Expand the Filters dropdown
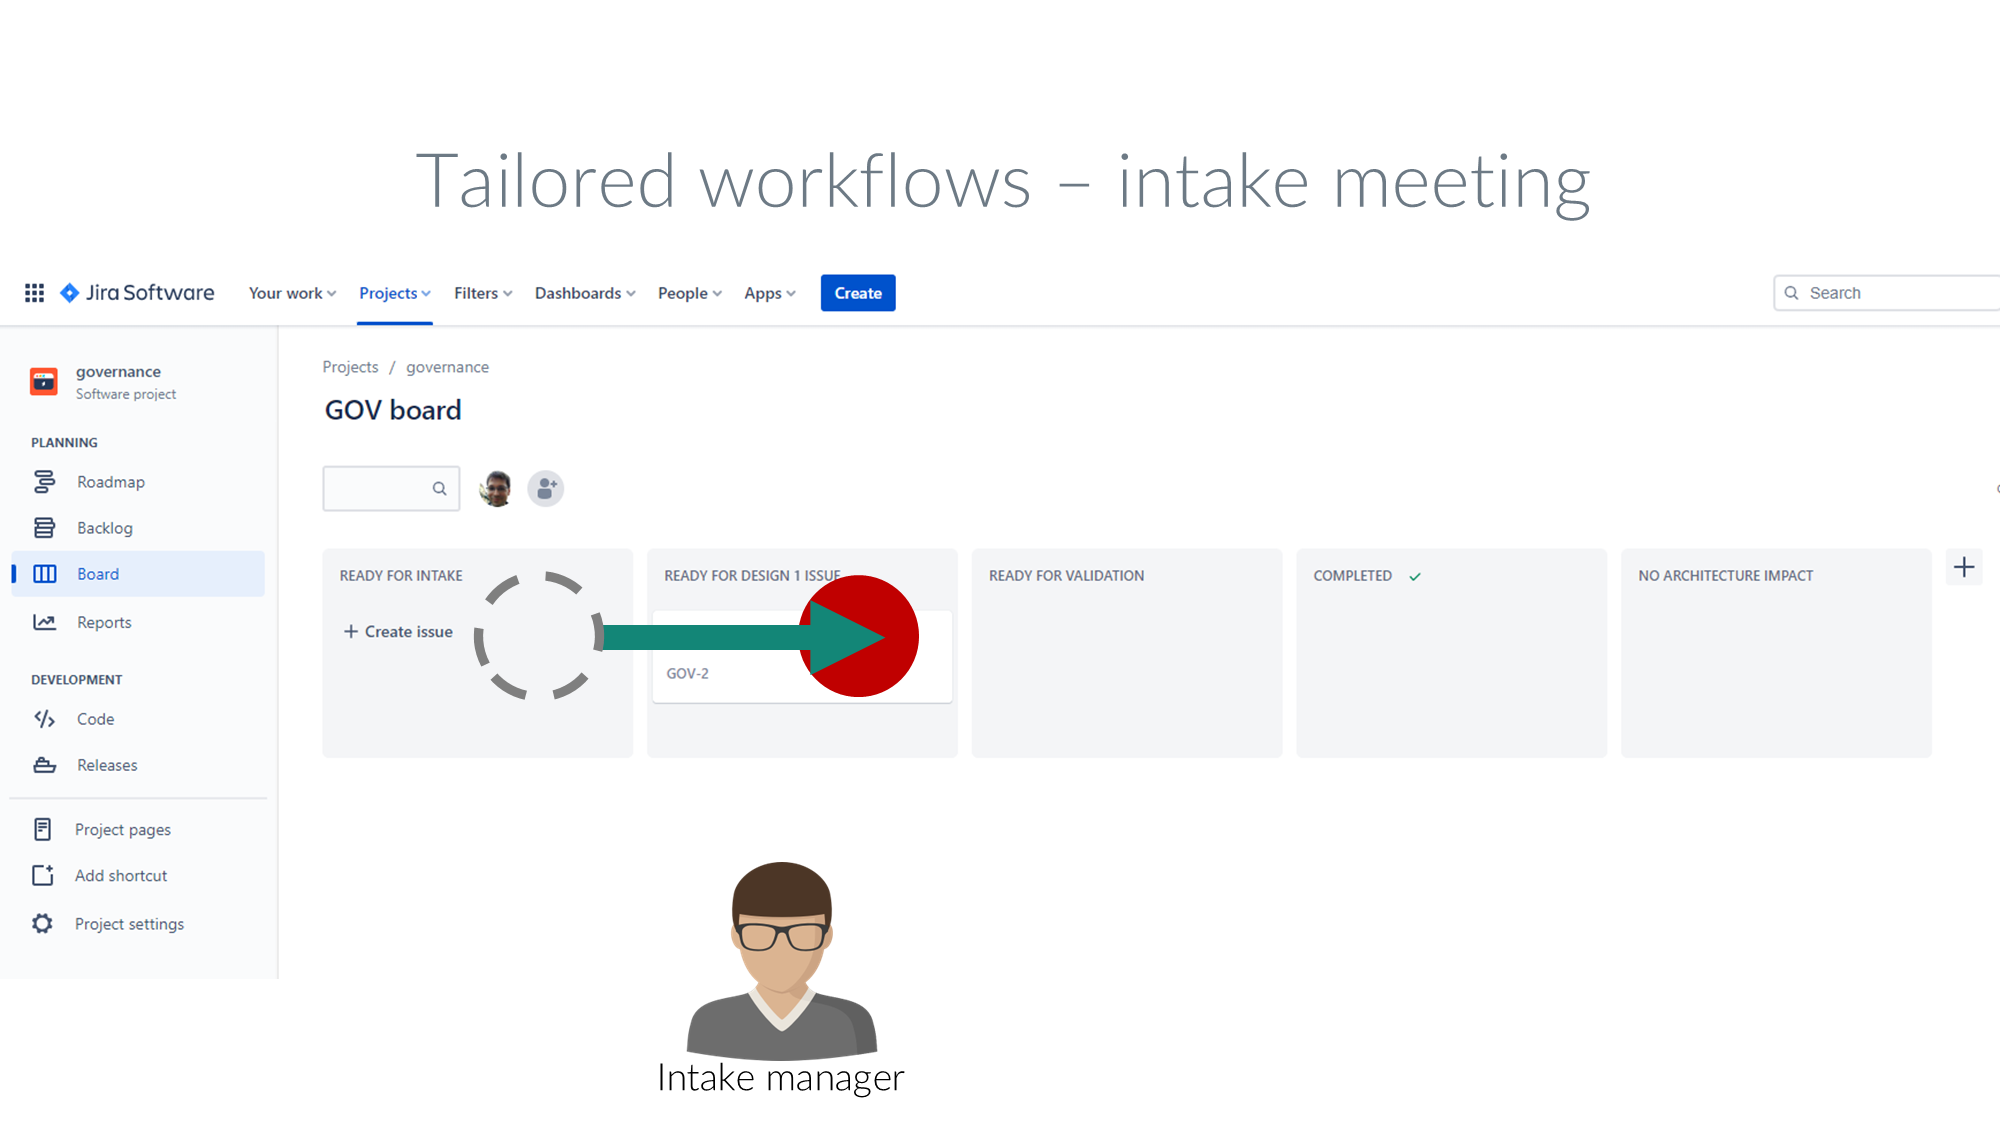This screenshot has height=1125, width=2000. coord(483,293)
